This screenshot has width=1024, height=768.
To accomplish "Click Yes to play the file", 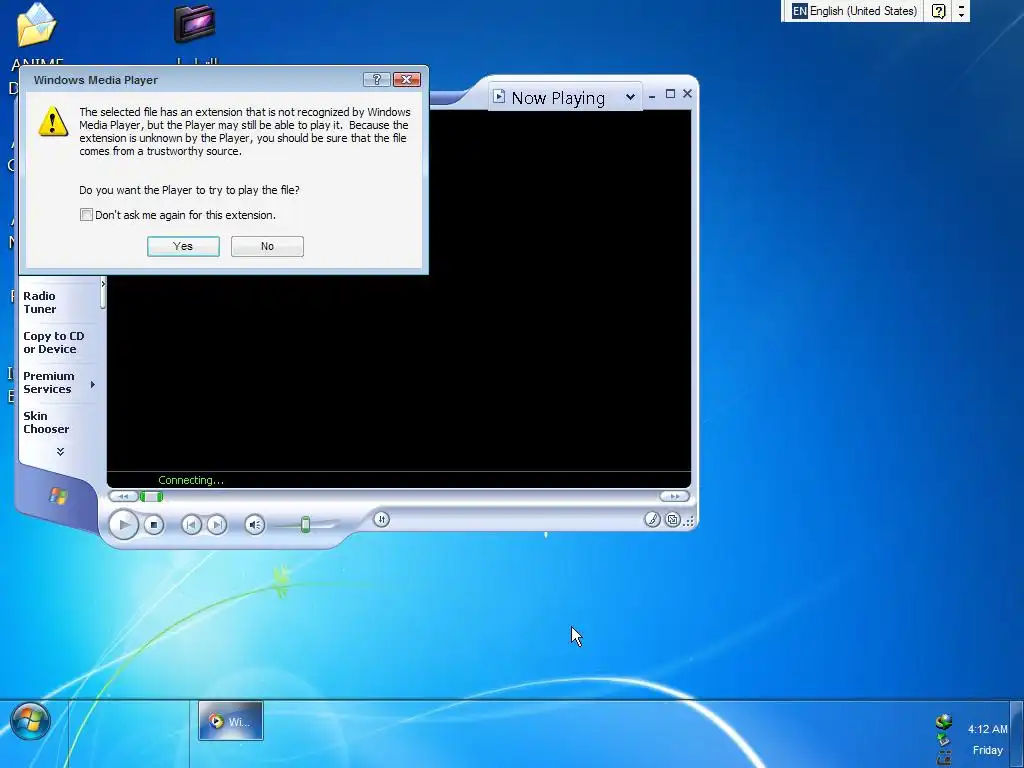I will [183, 246].
